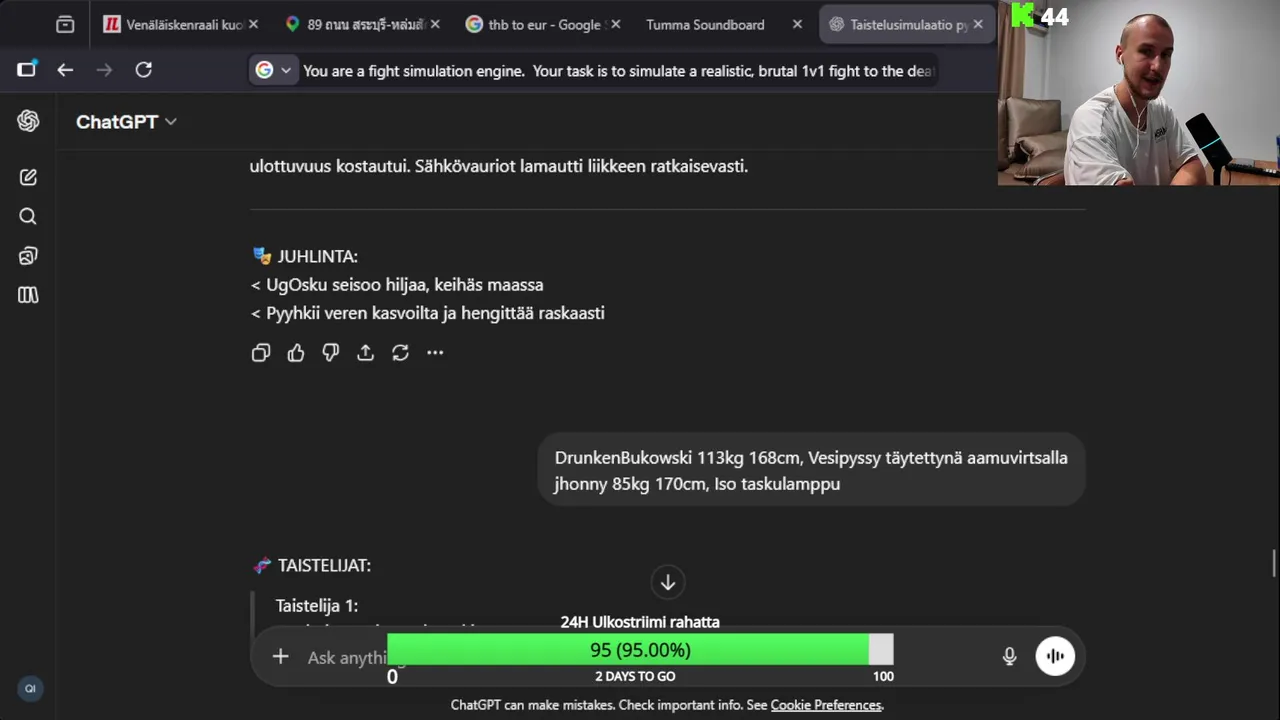The height and width of the screenshot is (720, 1280).
Task: Click the sentence 'Sähkövauriot lamautti liikkeen ratkaisevasti'
Action: (x=582, y=166)
